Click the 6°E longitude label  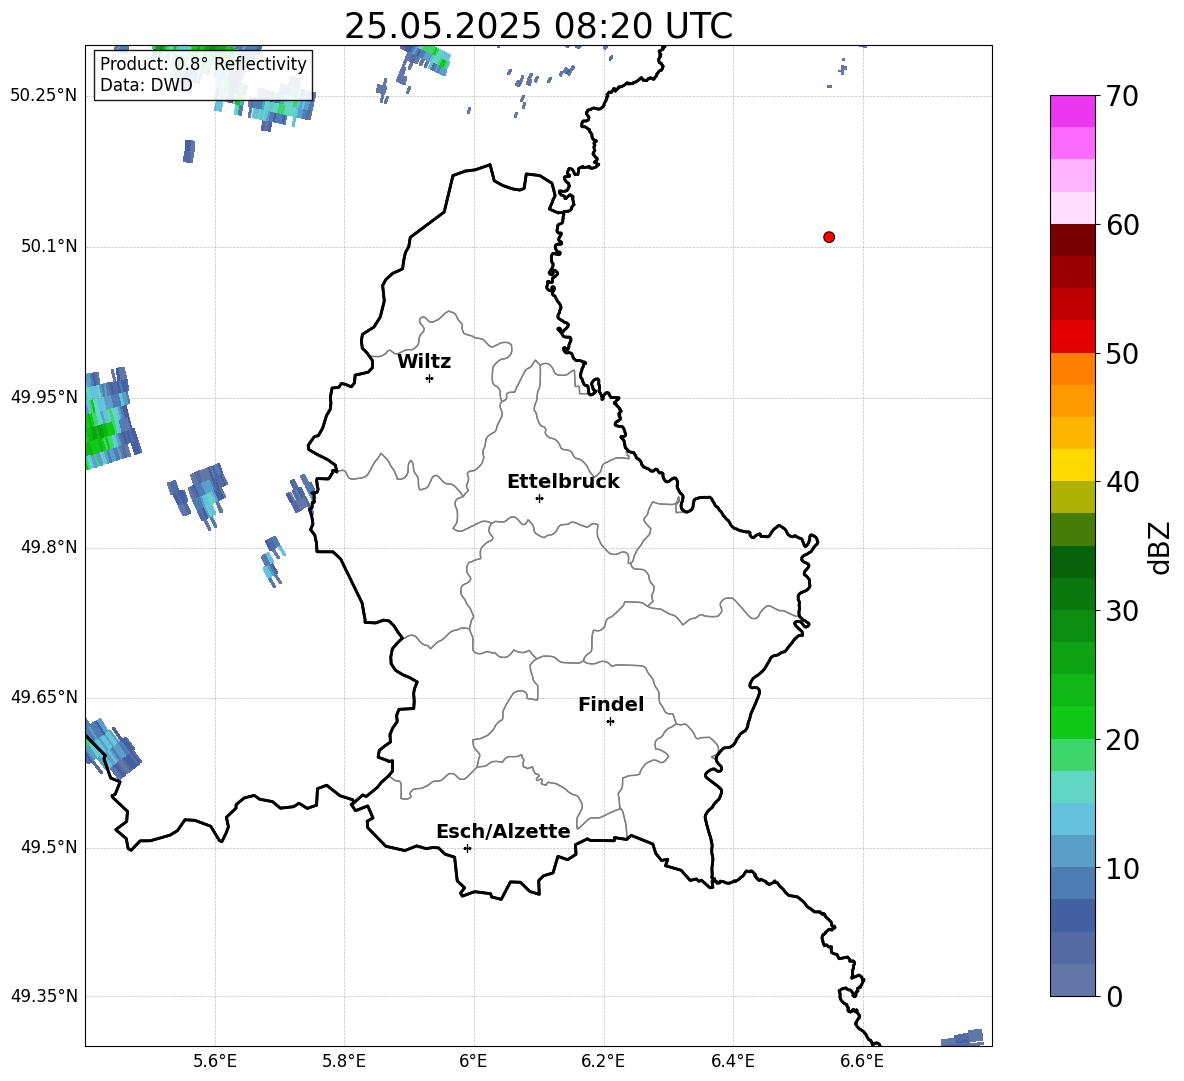click(x=473, y=1061)
